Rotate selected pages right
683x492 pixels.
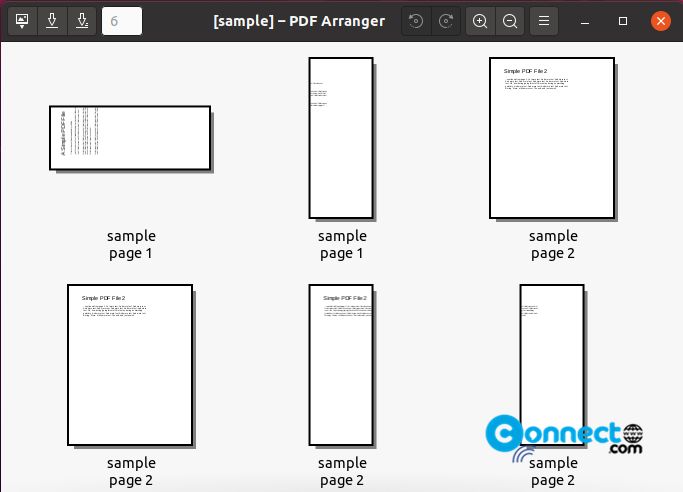click(x=446, y=21)
